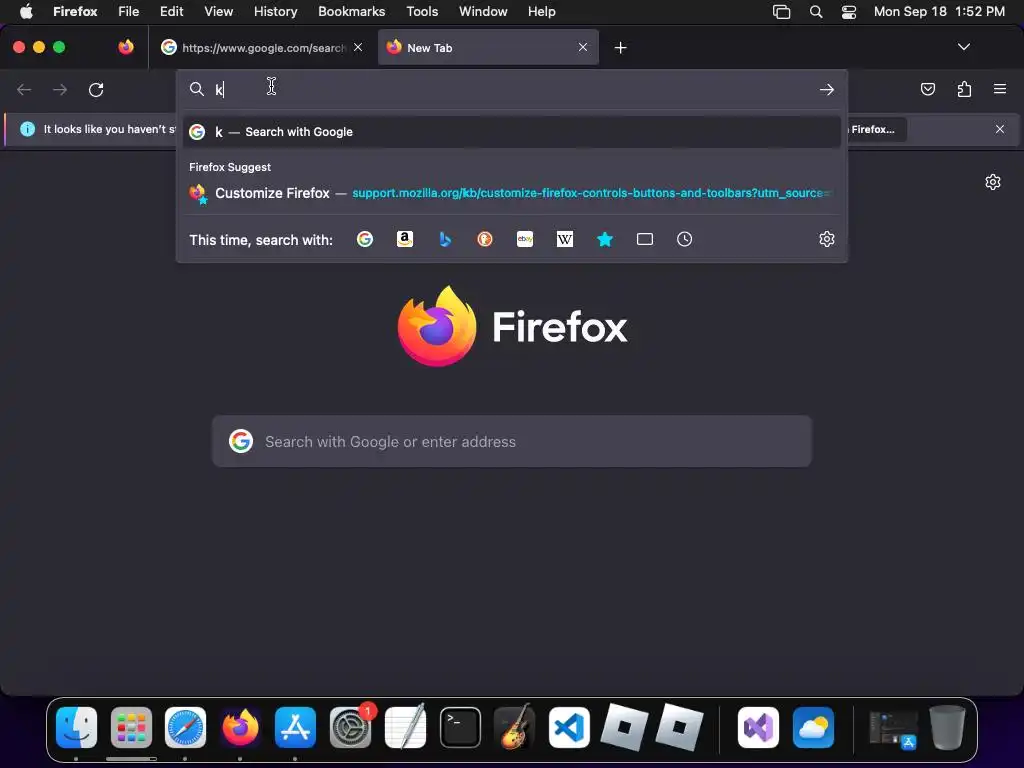Search with Bing one-off icon
The image size is (1024, 768).
[x=445, y=240]
